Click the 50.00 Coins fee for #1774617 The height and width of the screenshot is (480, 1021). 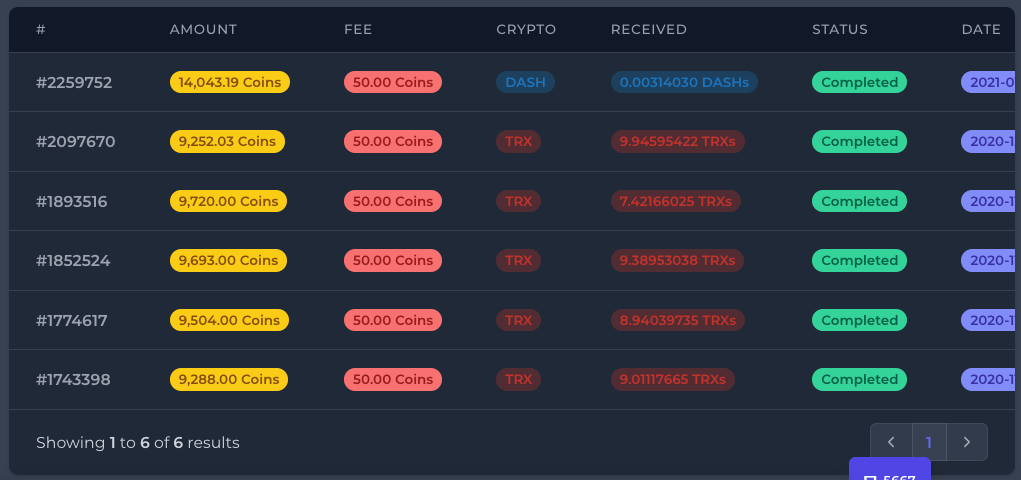coord(393,320)
